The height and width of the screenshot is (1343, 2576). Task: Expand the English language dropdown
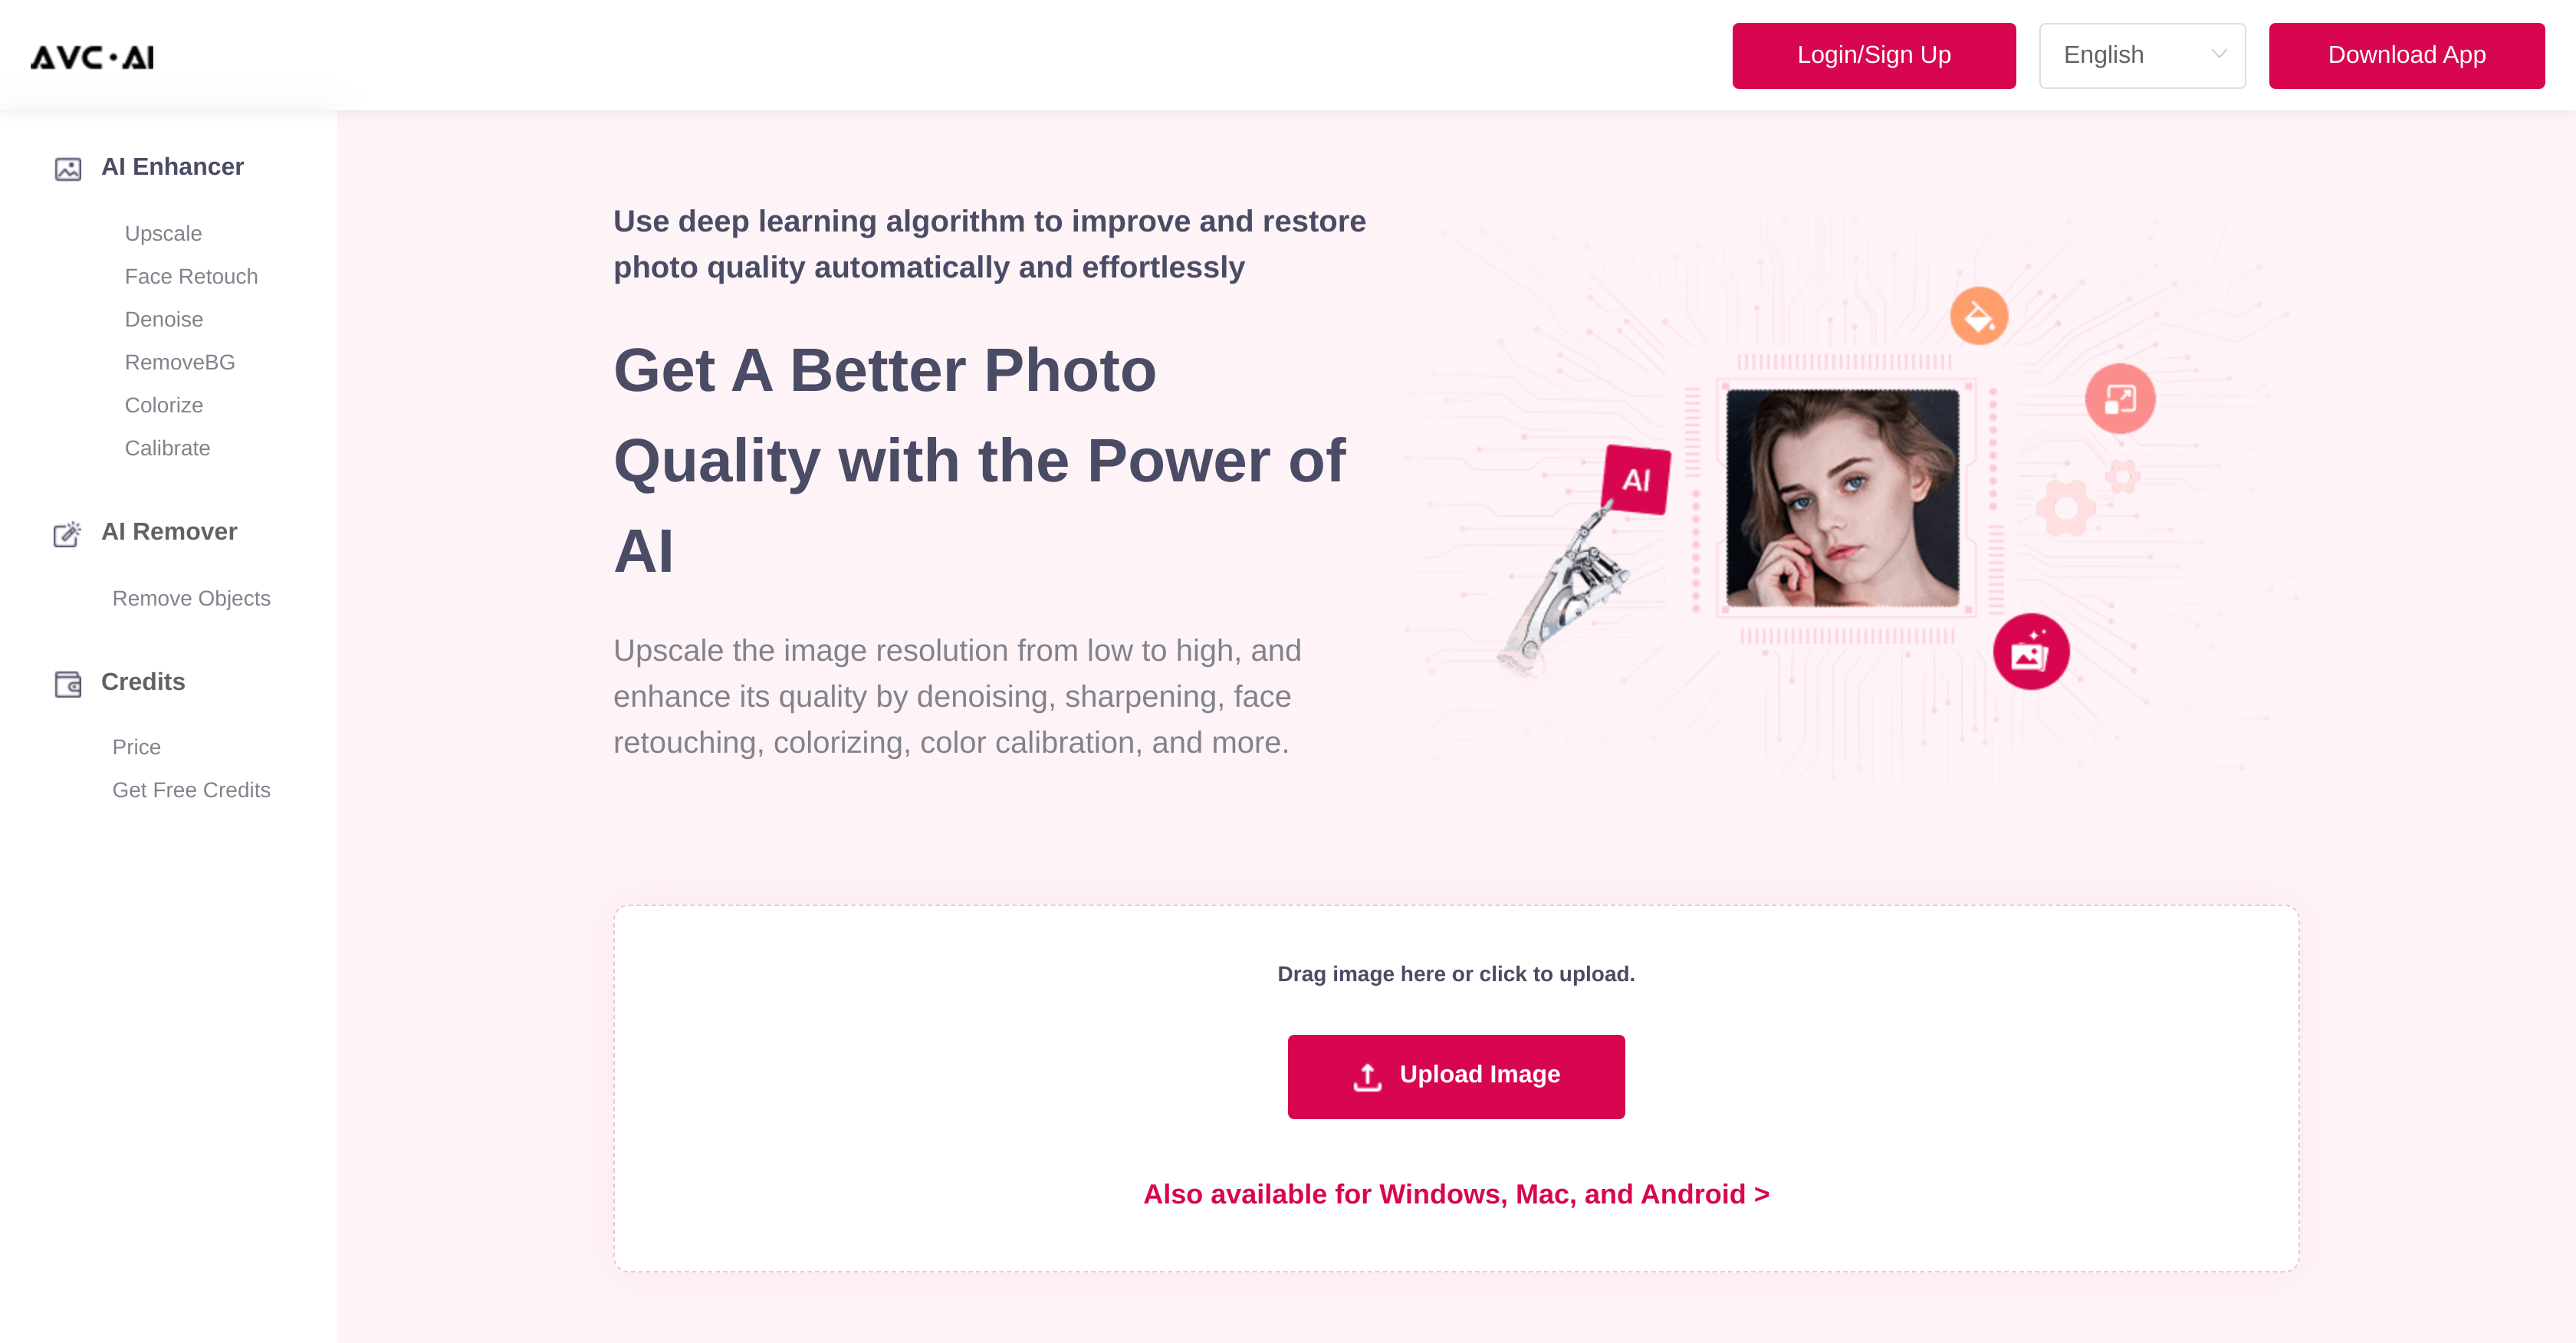(x=2141, y=54)
